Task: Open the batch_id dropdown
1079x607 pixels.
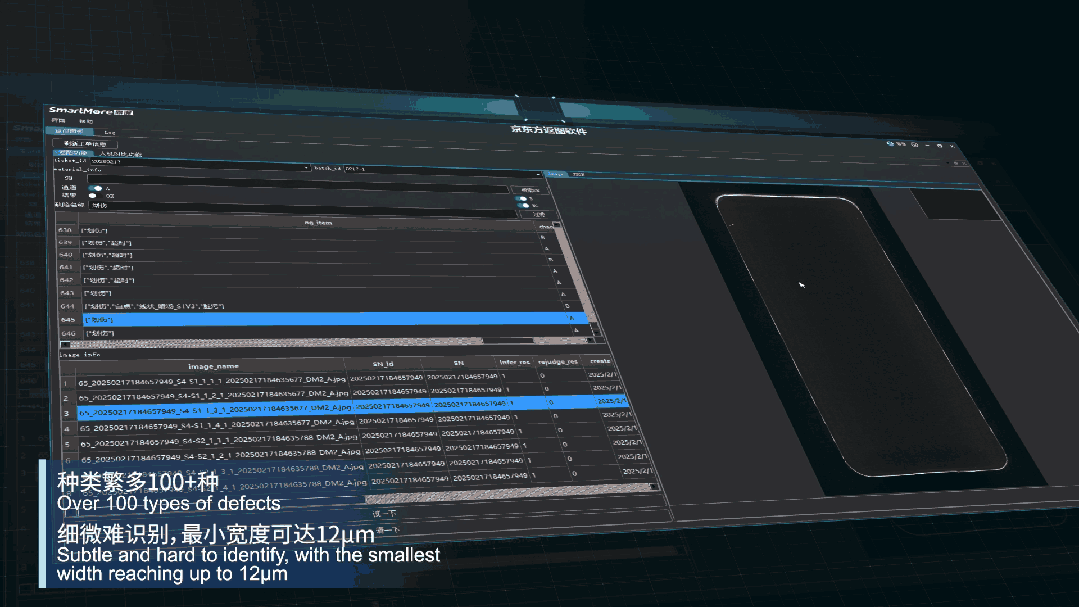Action: 538,173
